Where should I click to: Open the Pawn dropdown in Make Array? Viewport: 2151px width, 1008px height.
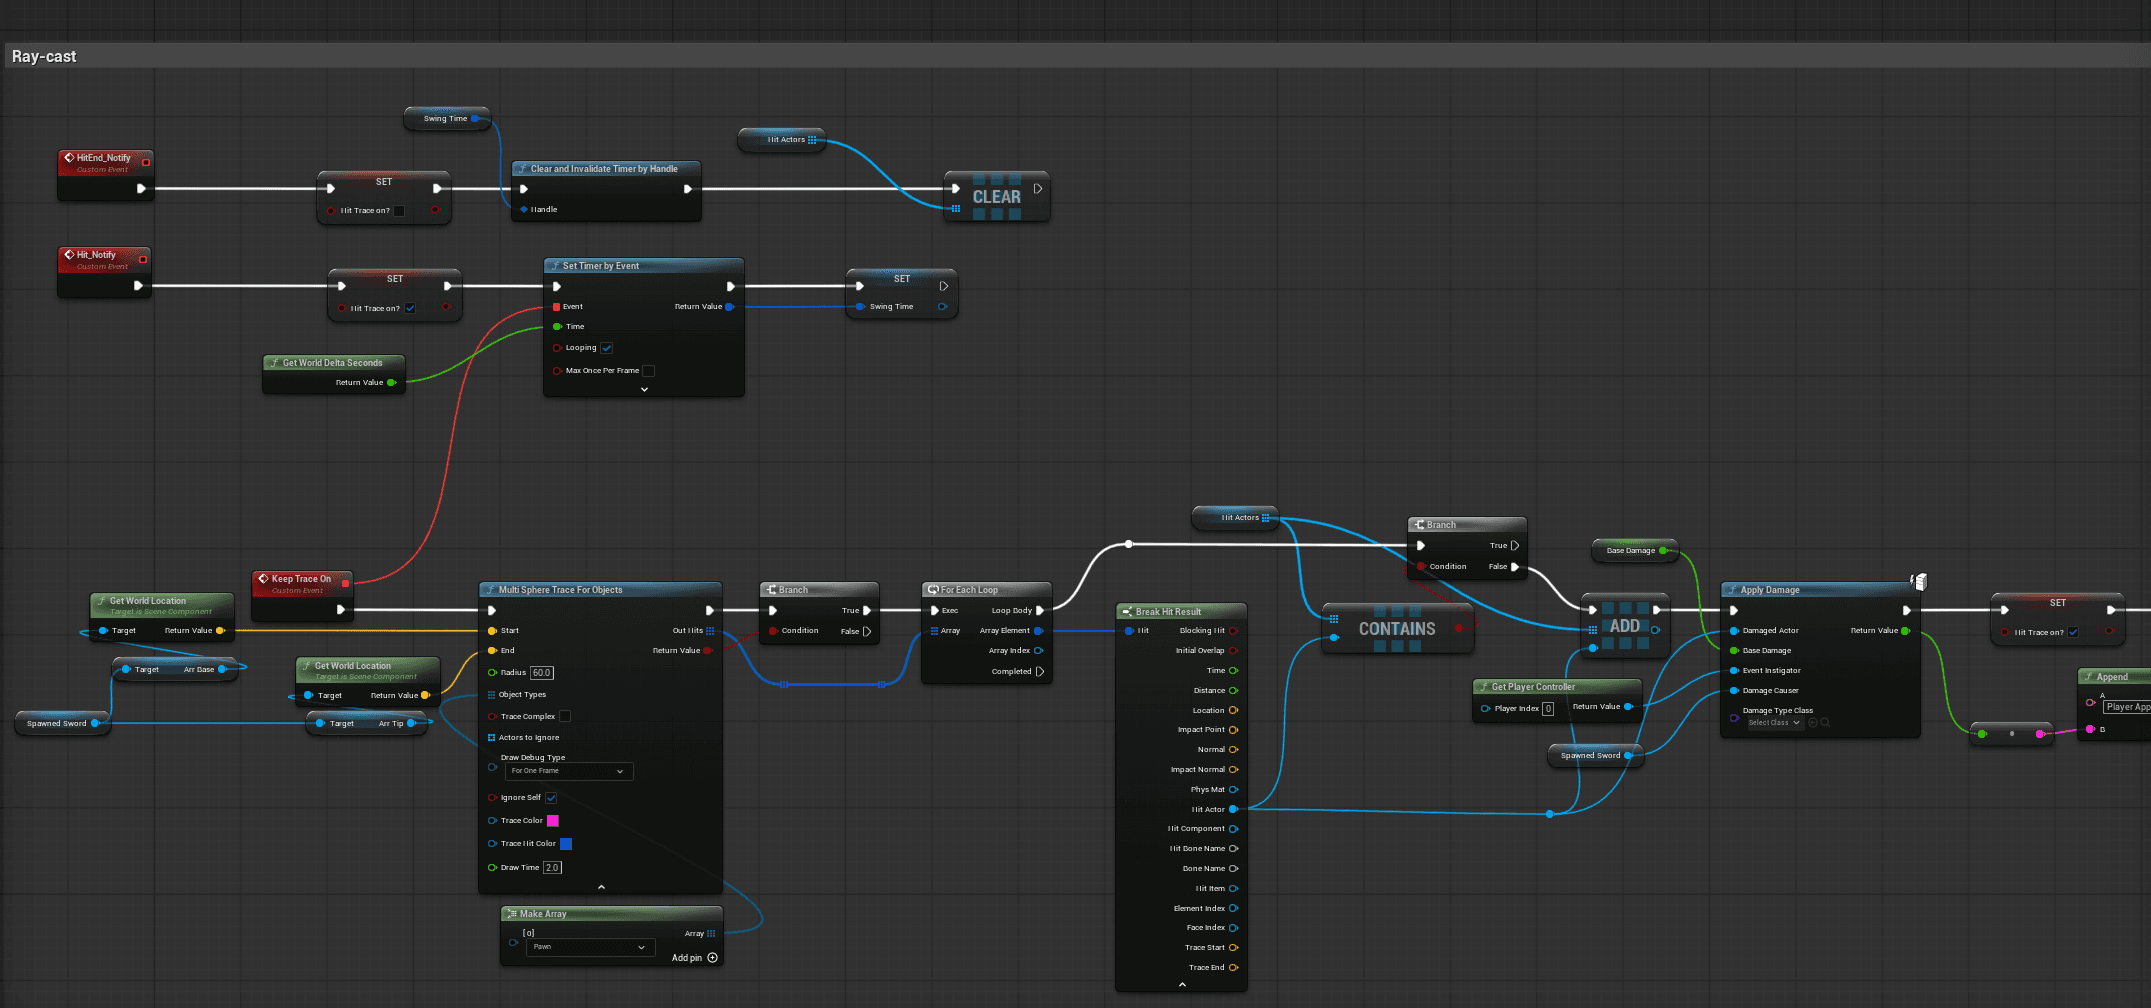click(x=591, y=947)
